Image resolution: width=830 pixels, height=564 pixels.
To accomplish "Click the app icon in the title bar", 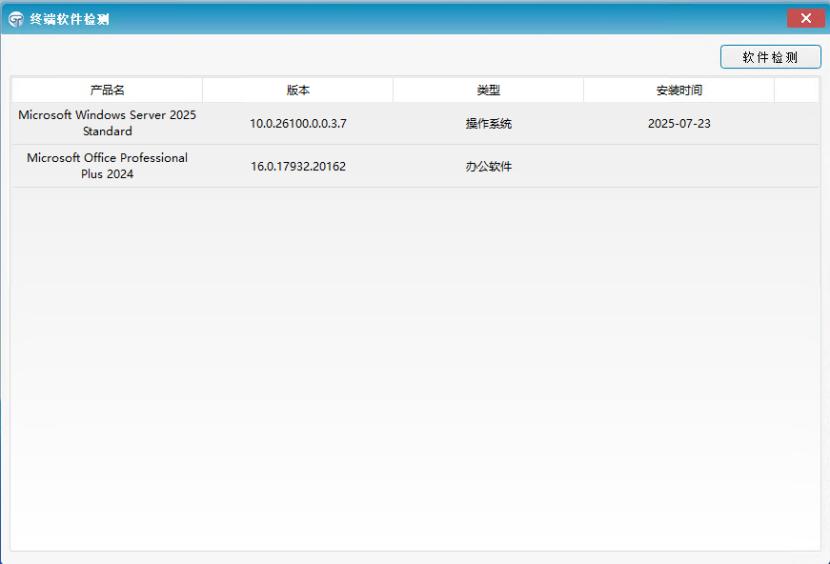I will tap(15, 19).
